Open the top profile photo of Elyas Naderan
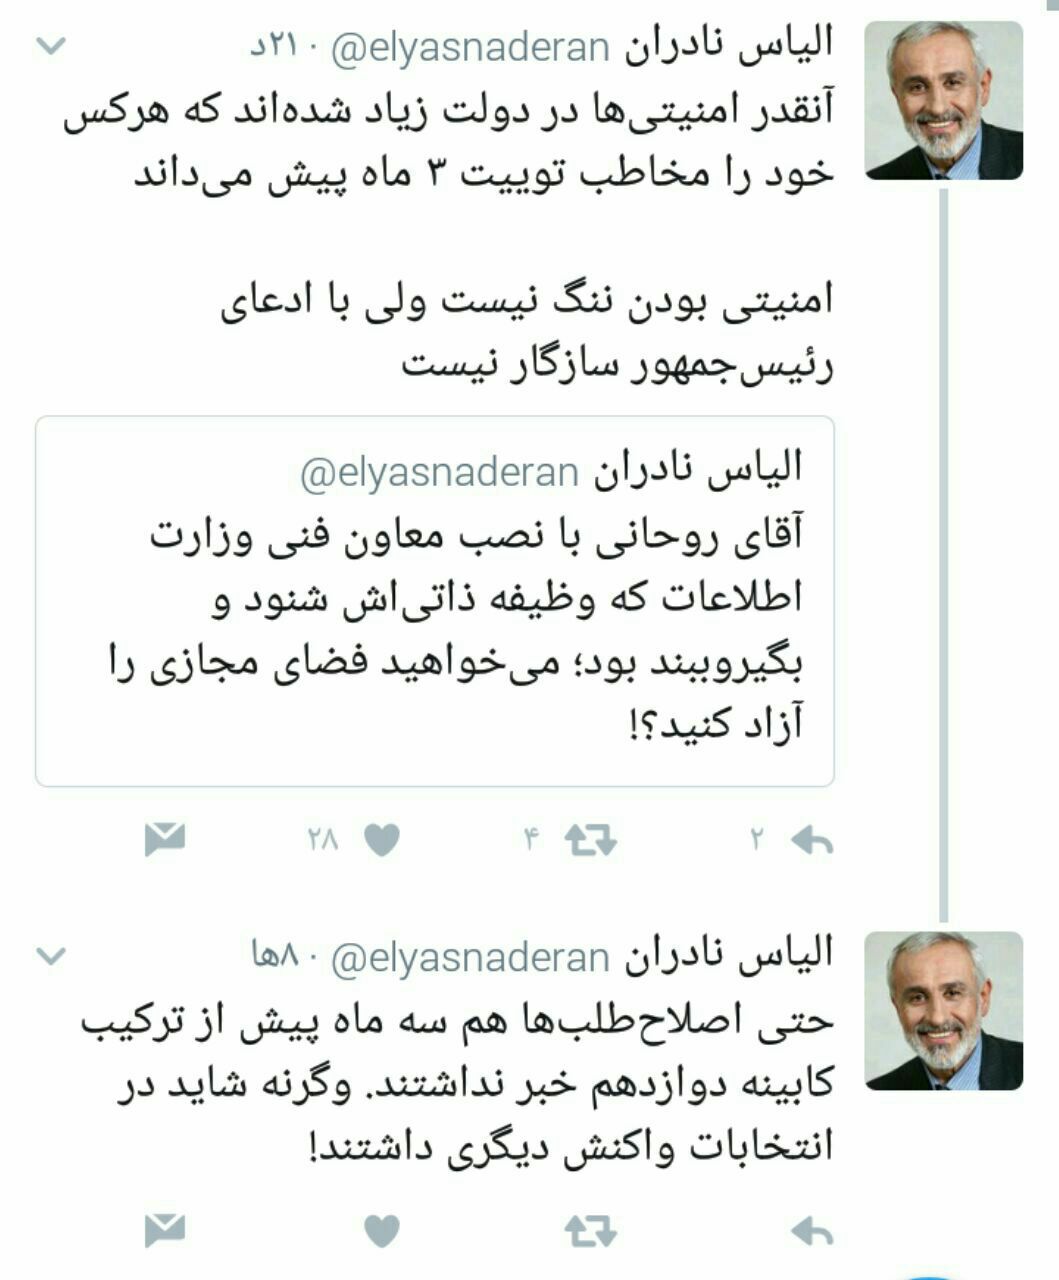This screenshot has width=1059, height=1280. (x=944, y=100)
